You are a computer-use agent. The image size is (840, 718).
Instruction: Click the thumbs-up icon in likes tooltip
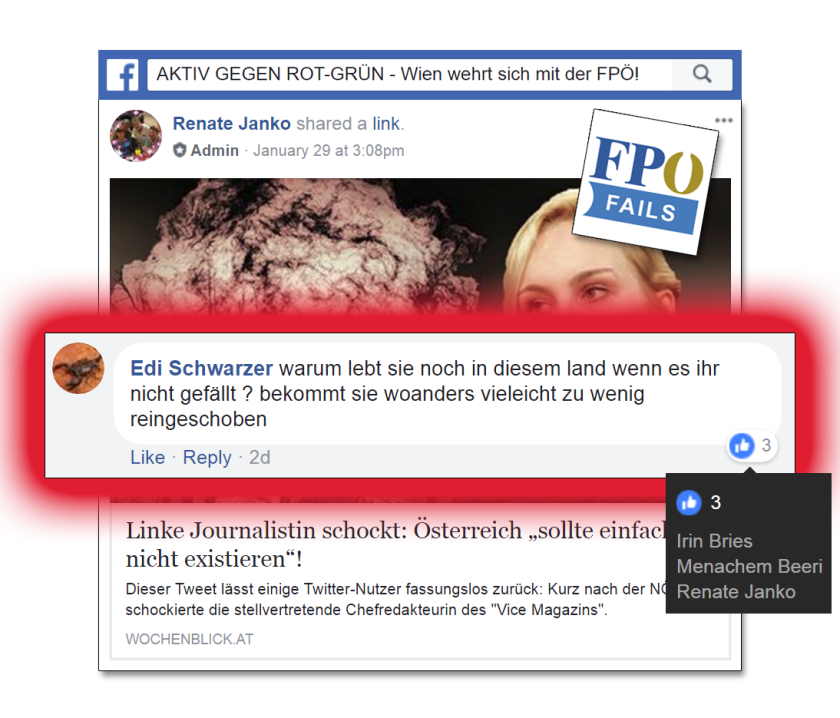(x=689, y=503)
